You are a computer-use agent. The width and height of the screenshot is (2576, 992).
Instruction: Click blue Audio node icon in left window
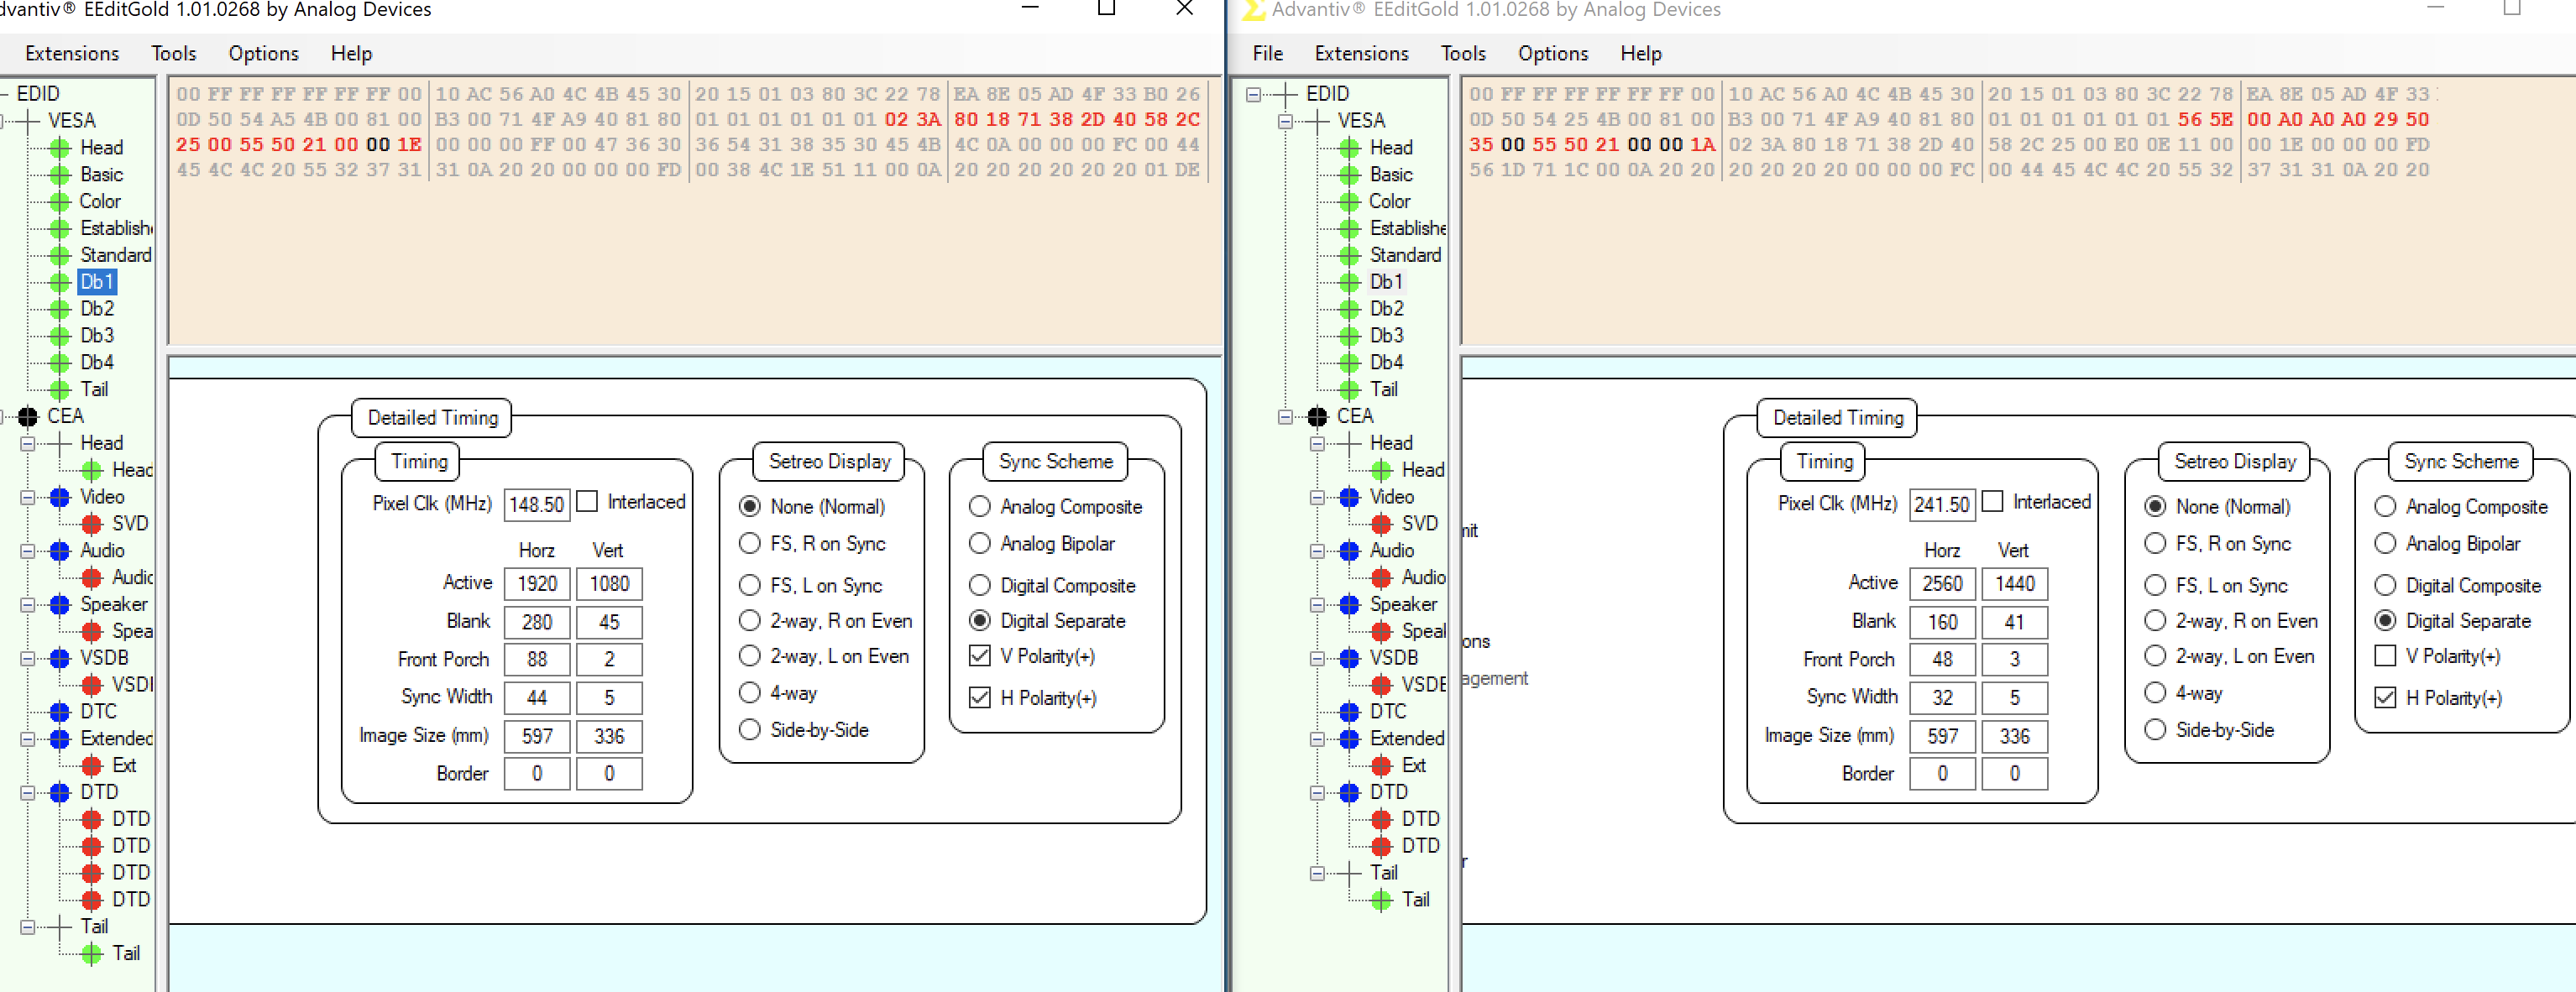[60, 551]
